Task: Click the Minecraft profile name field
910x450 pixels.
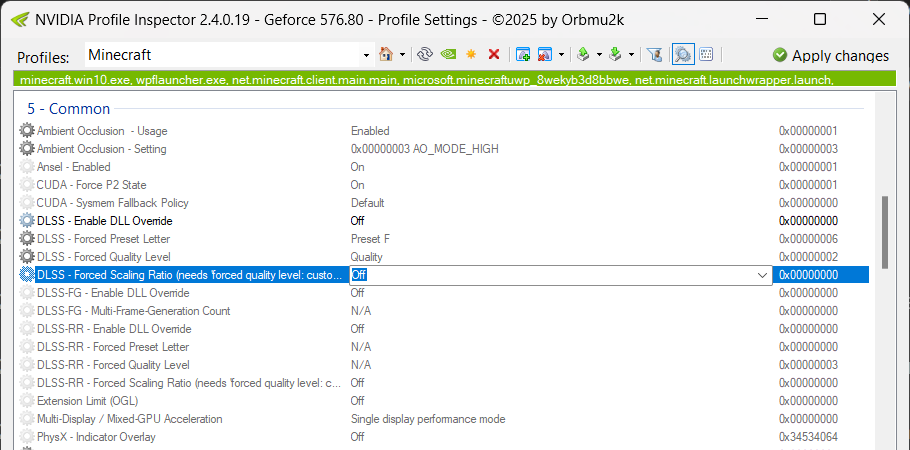Action: pyautogui.click(x=223, y=55)
